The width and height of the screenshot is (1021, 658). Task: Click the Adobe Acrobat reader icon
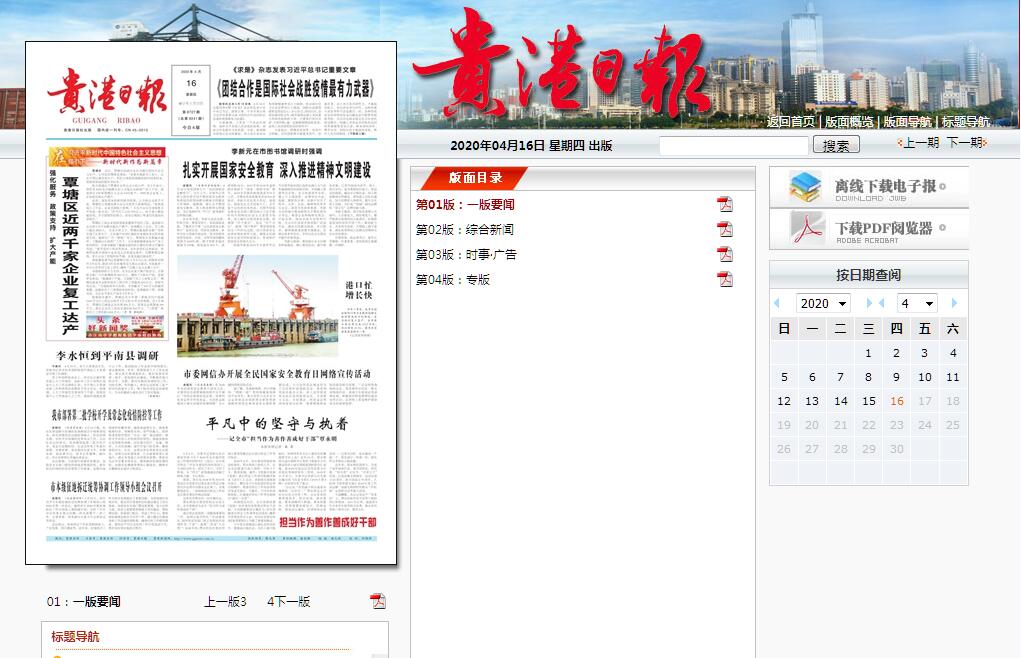tap(805, 229)
